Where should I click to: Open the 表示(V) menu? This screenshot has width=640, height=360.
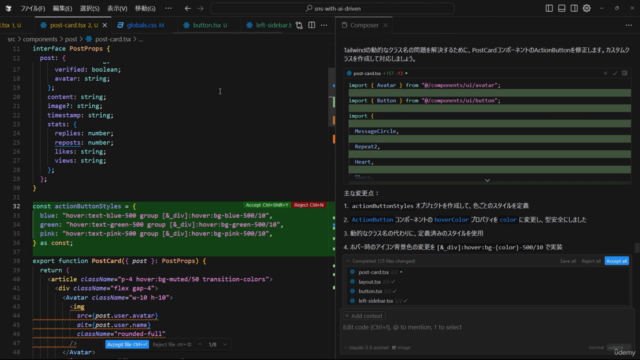pos(117,8)
